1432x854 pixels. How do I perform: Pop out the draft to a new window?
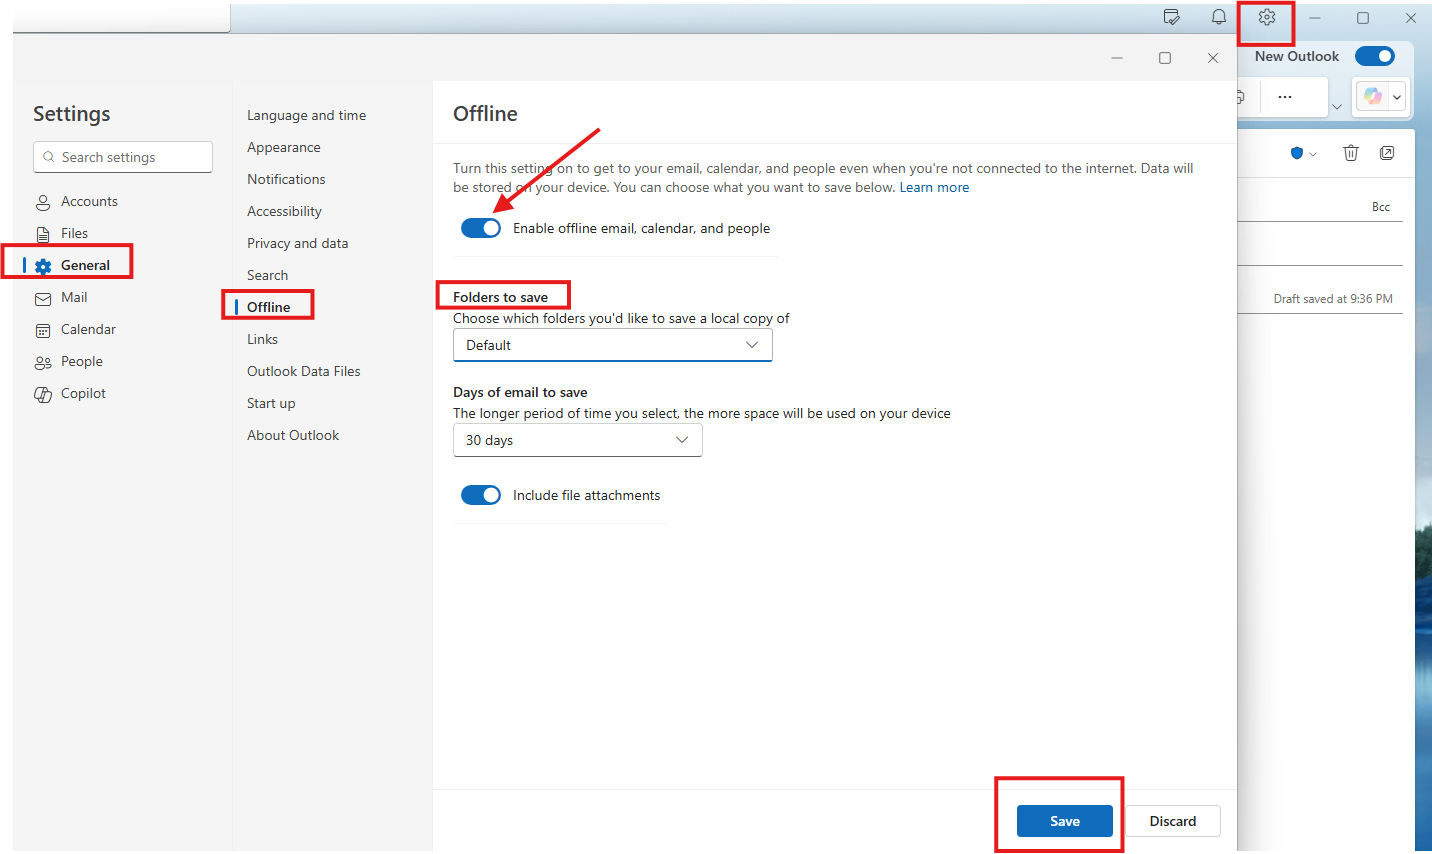coord(1387,152)
